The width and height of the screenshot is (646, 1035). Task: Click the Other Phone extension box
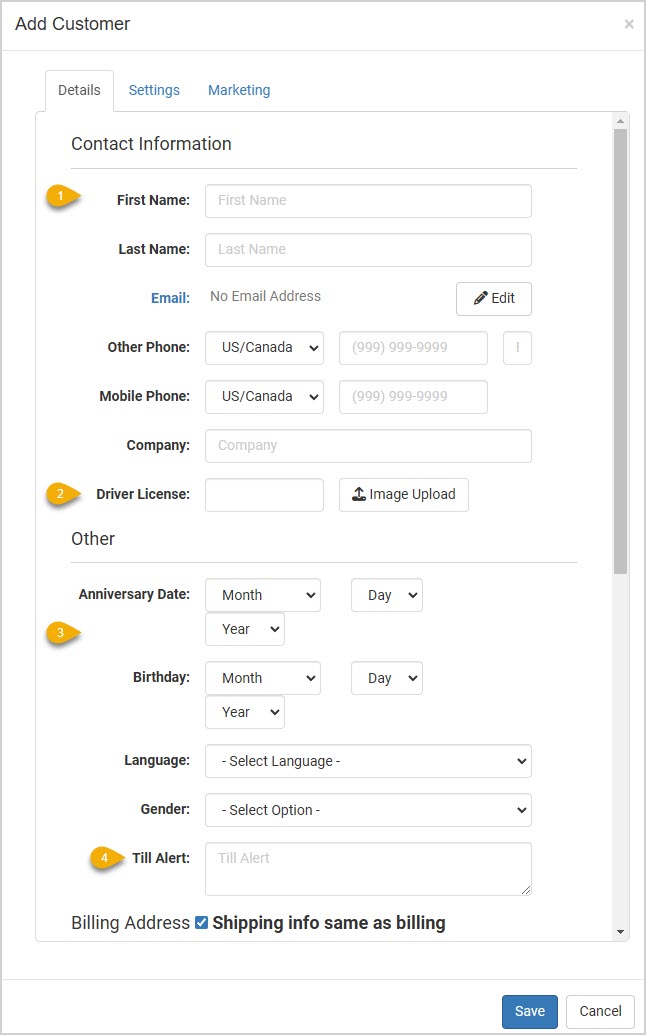pyautogui.click(x=517, y=348)
